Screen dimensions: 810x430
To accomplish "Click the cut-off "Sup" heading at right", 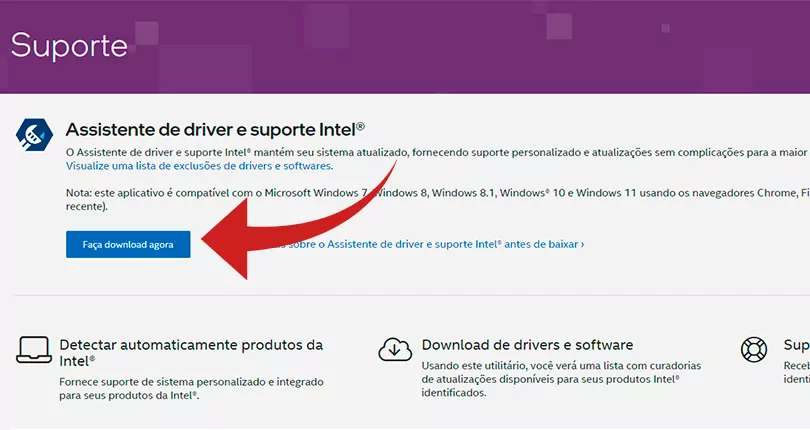I will tap(796, 345).
